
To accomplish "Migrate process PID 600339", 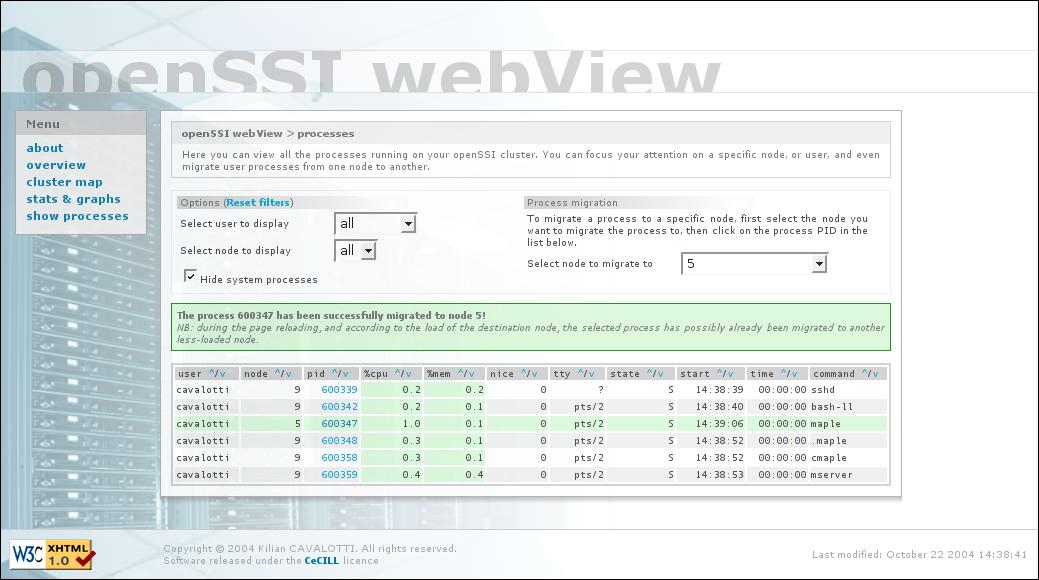I will 339,390.
